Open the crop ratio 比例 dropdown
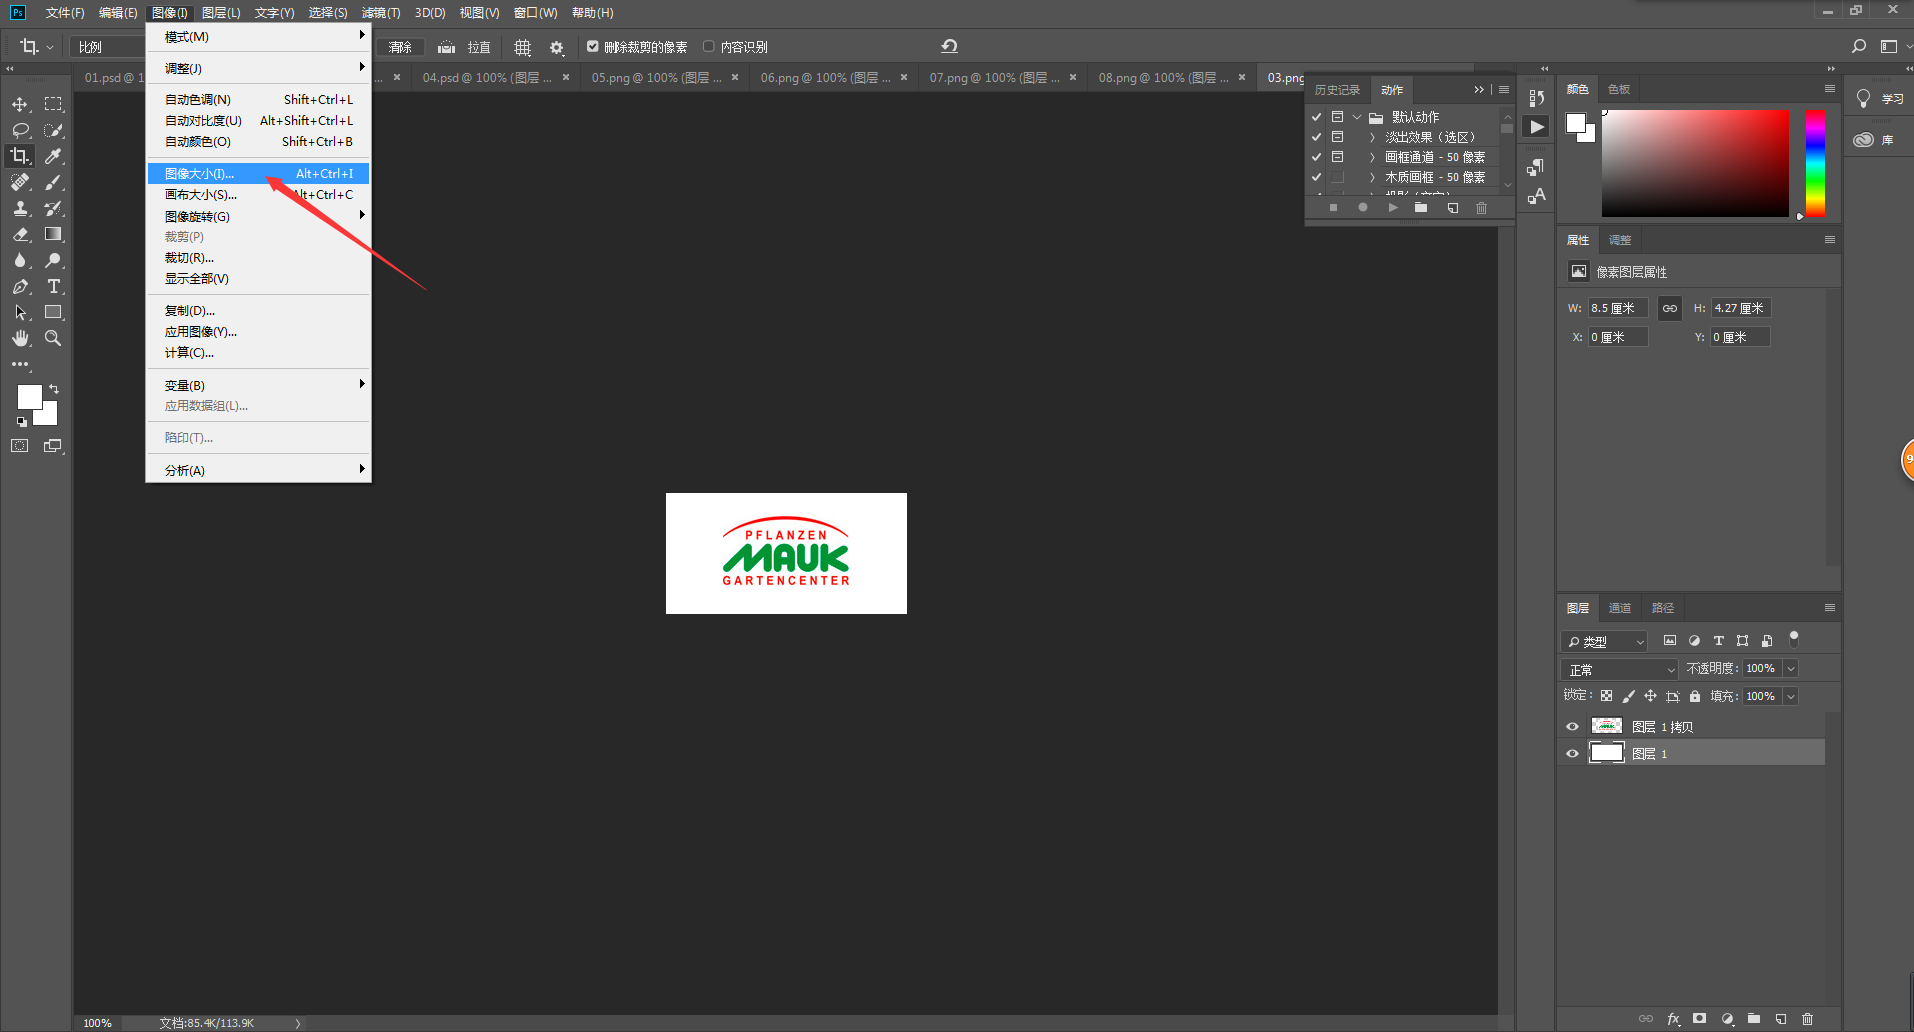 coord(108,47)
